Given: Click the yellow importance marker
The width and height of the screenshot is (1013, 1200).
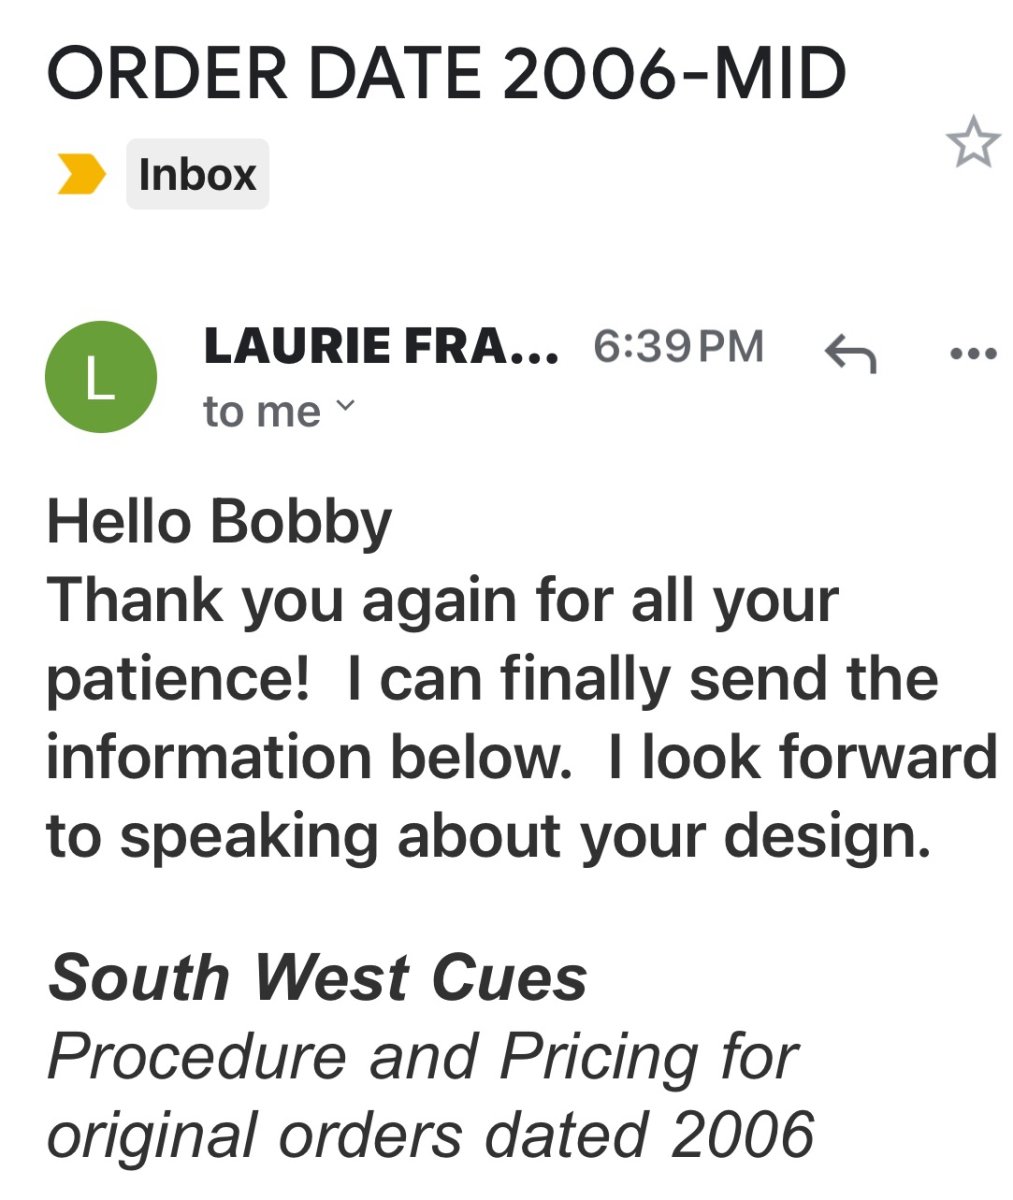Looking at the screenshot, I should pos(81,174).
